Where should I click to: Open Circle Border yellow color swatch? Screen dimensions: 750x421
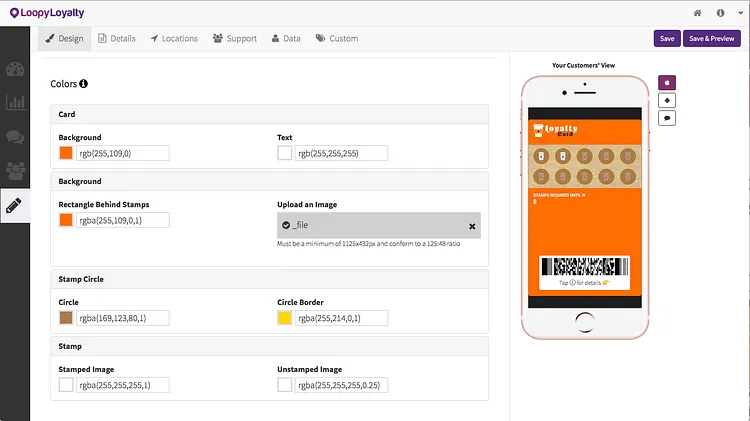click(x=285, y=318)
